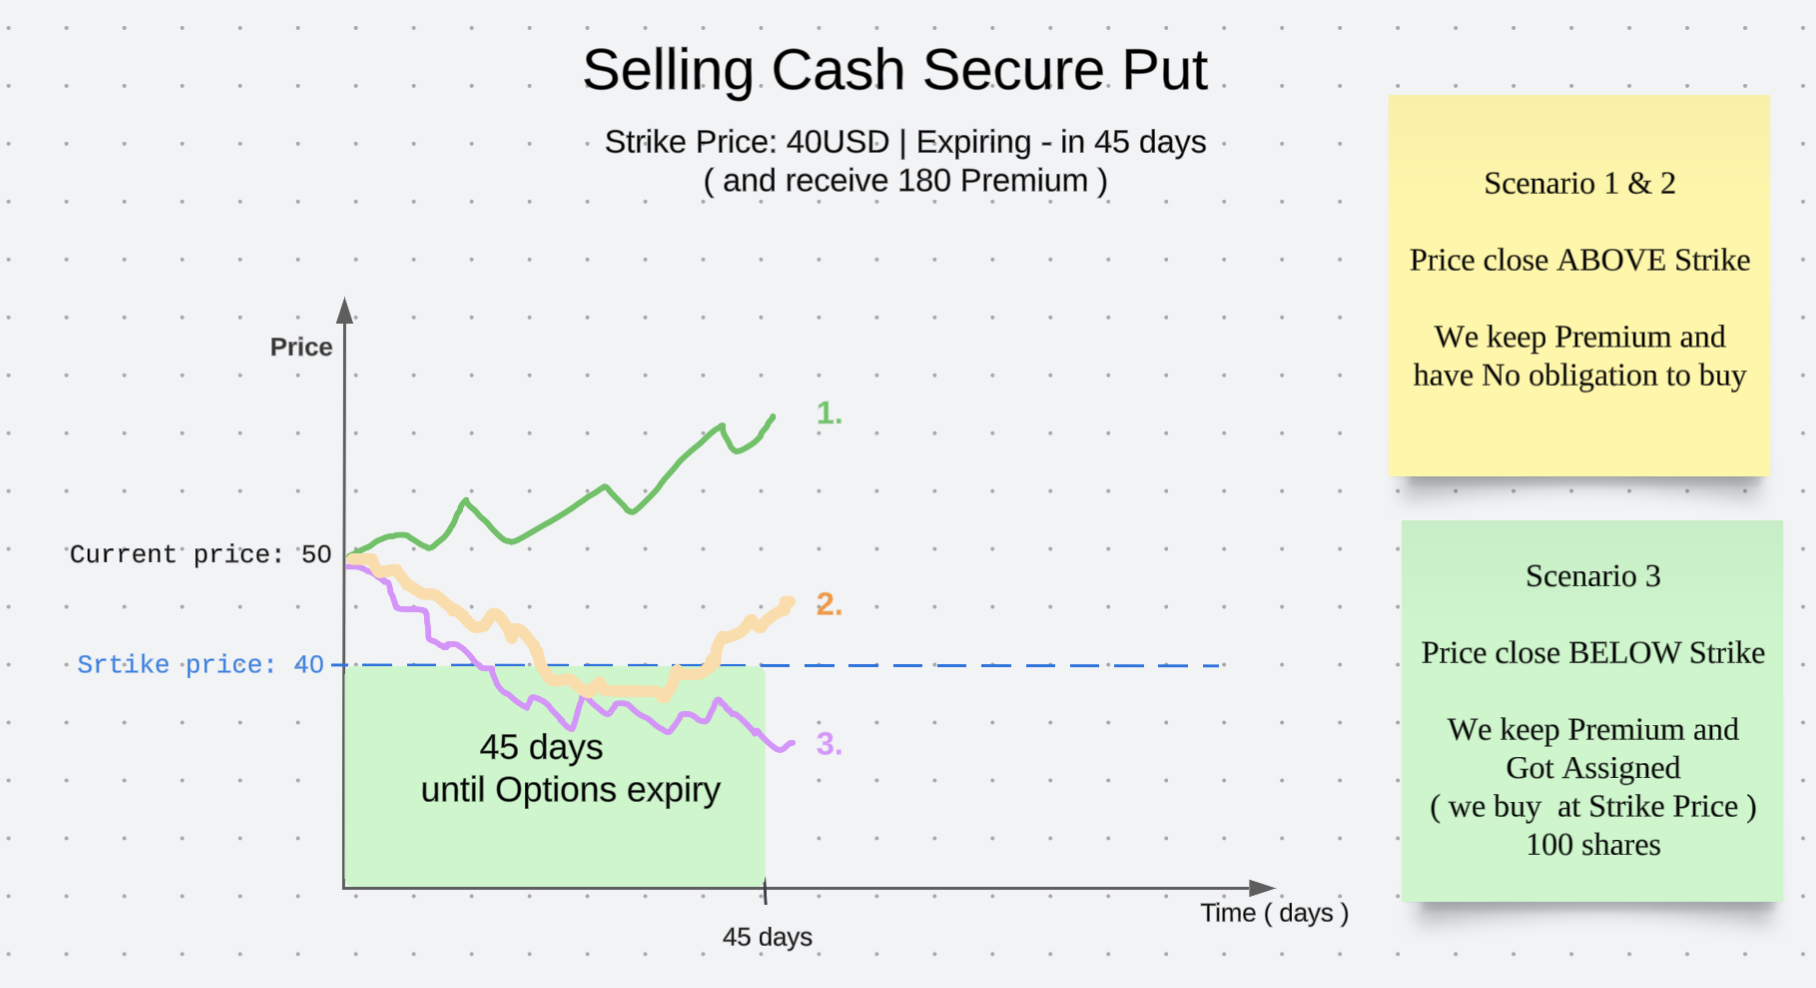
Task: Click the green Scenario 3 sticky note
Action: [x=1591, y=710]
